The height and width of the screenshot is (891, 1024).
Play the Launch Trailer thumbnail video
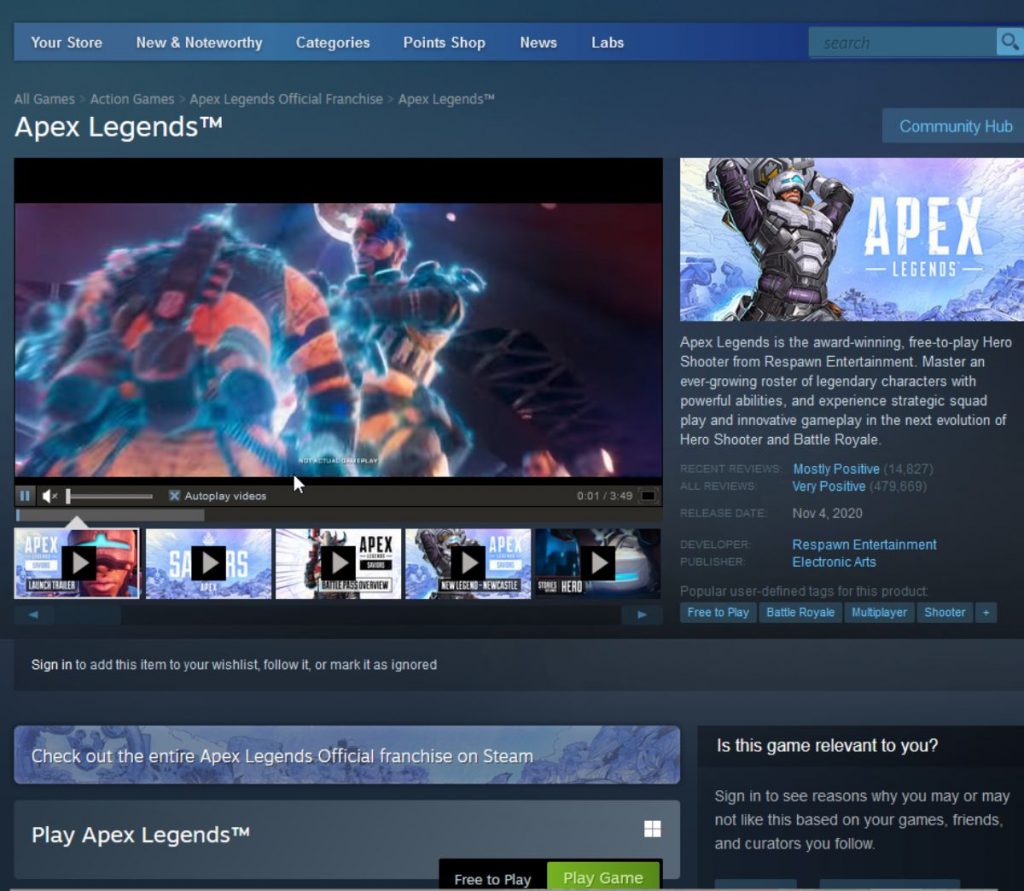77,562
